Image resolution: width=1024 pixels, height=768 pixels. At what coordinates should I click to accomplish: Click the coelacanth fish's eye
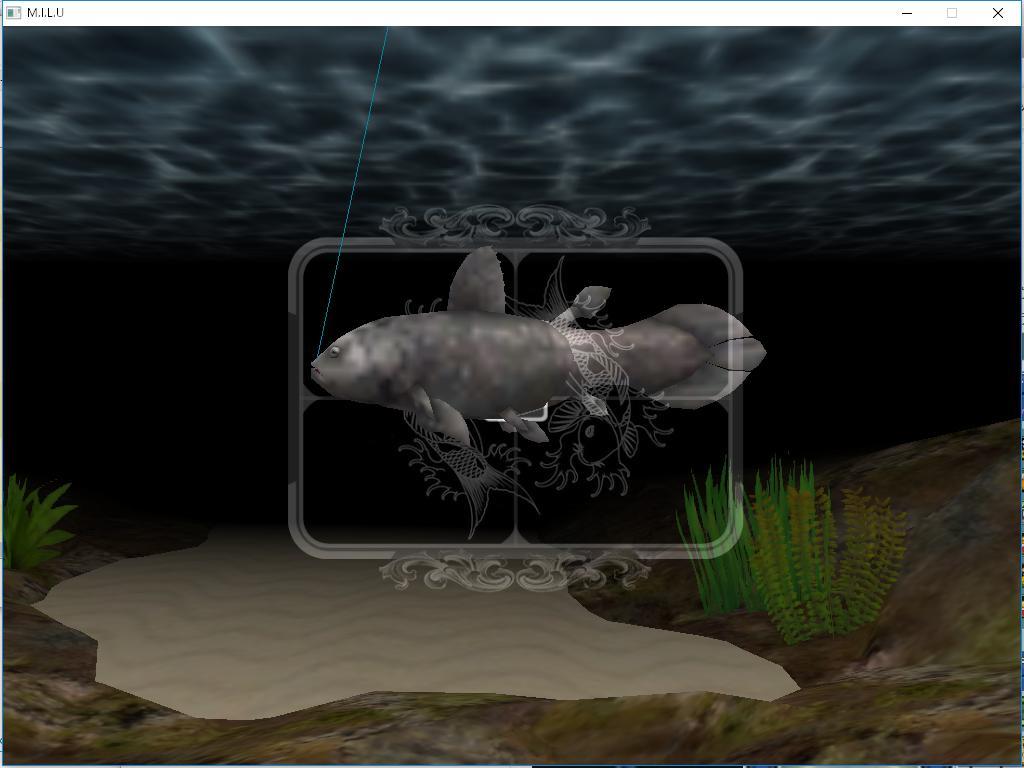pyautogui.click(x=334, y=351)
